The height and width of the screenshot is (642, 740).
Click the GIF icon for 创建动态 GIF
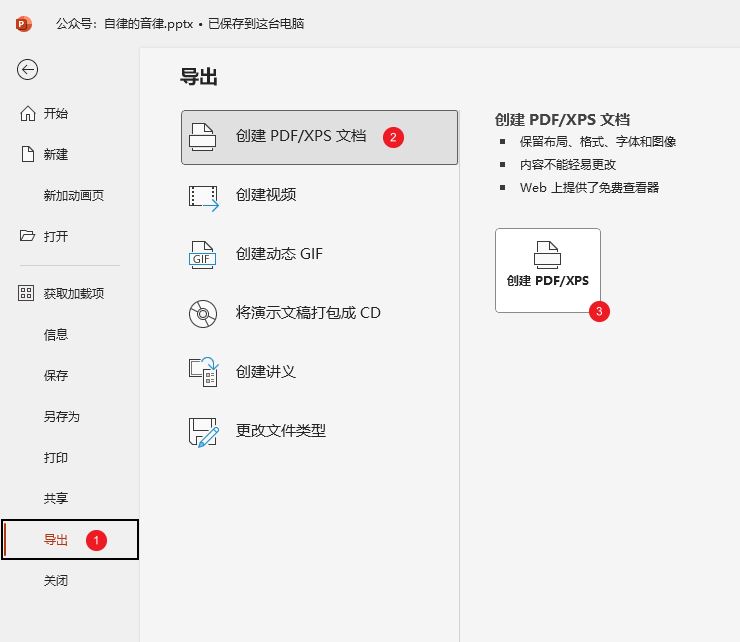pos(203,254)
